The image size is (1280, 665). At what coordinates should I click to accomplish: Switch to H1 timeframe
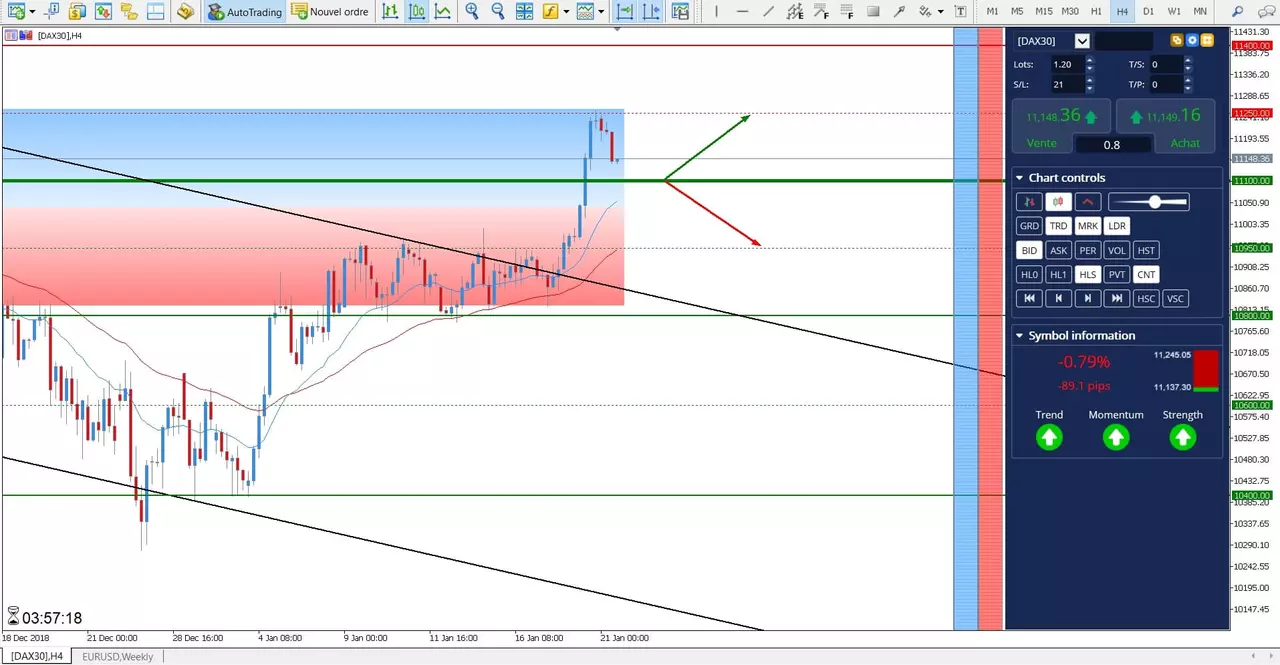pos(1096,12)
